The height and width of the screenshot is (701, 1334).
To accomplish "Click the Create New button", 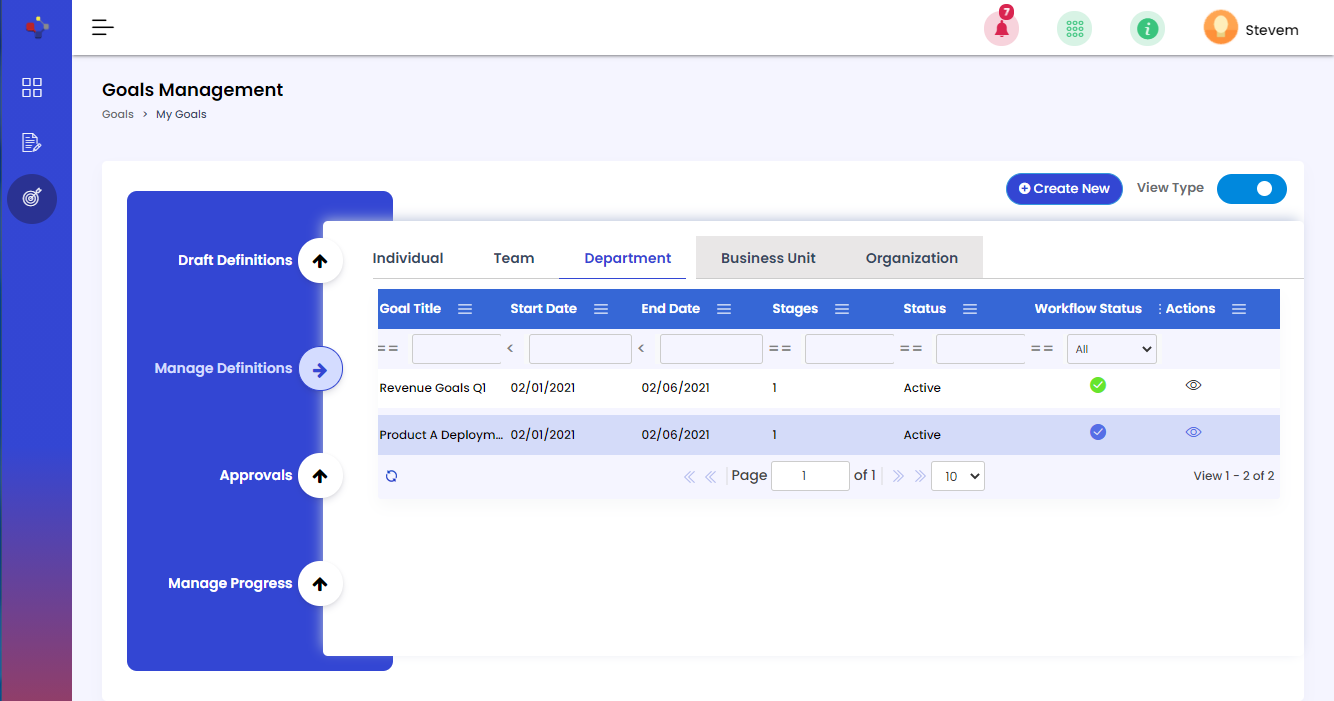I will (1064, 189).
